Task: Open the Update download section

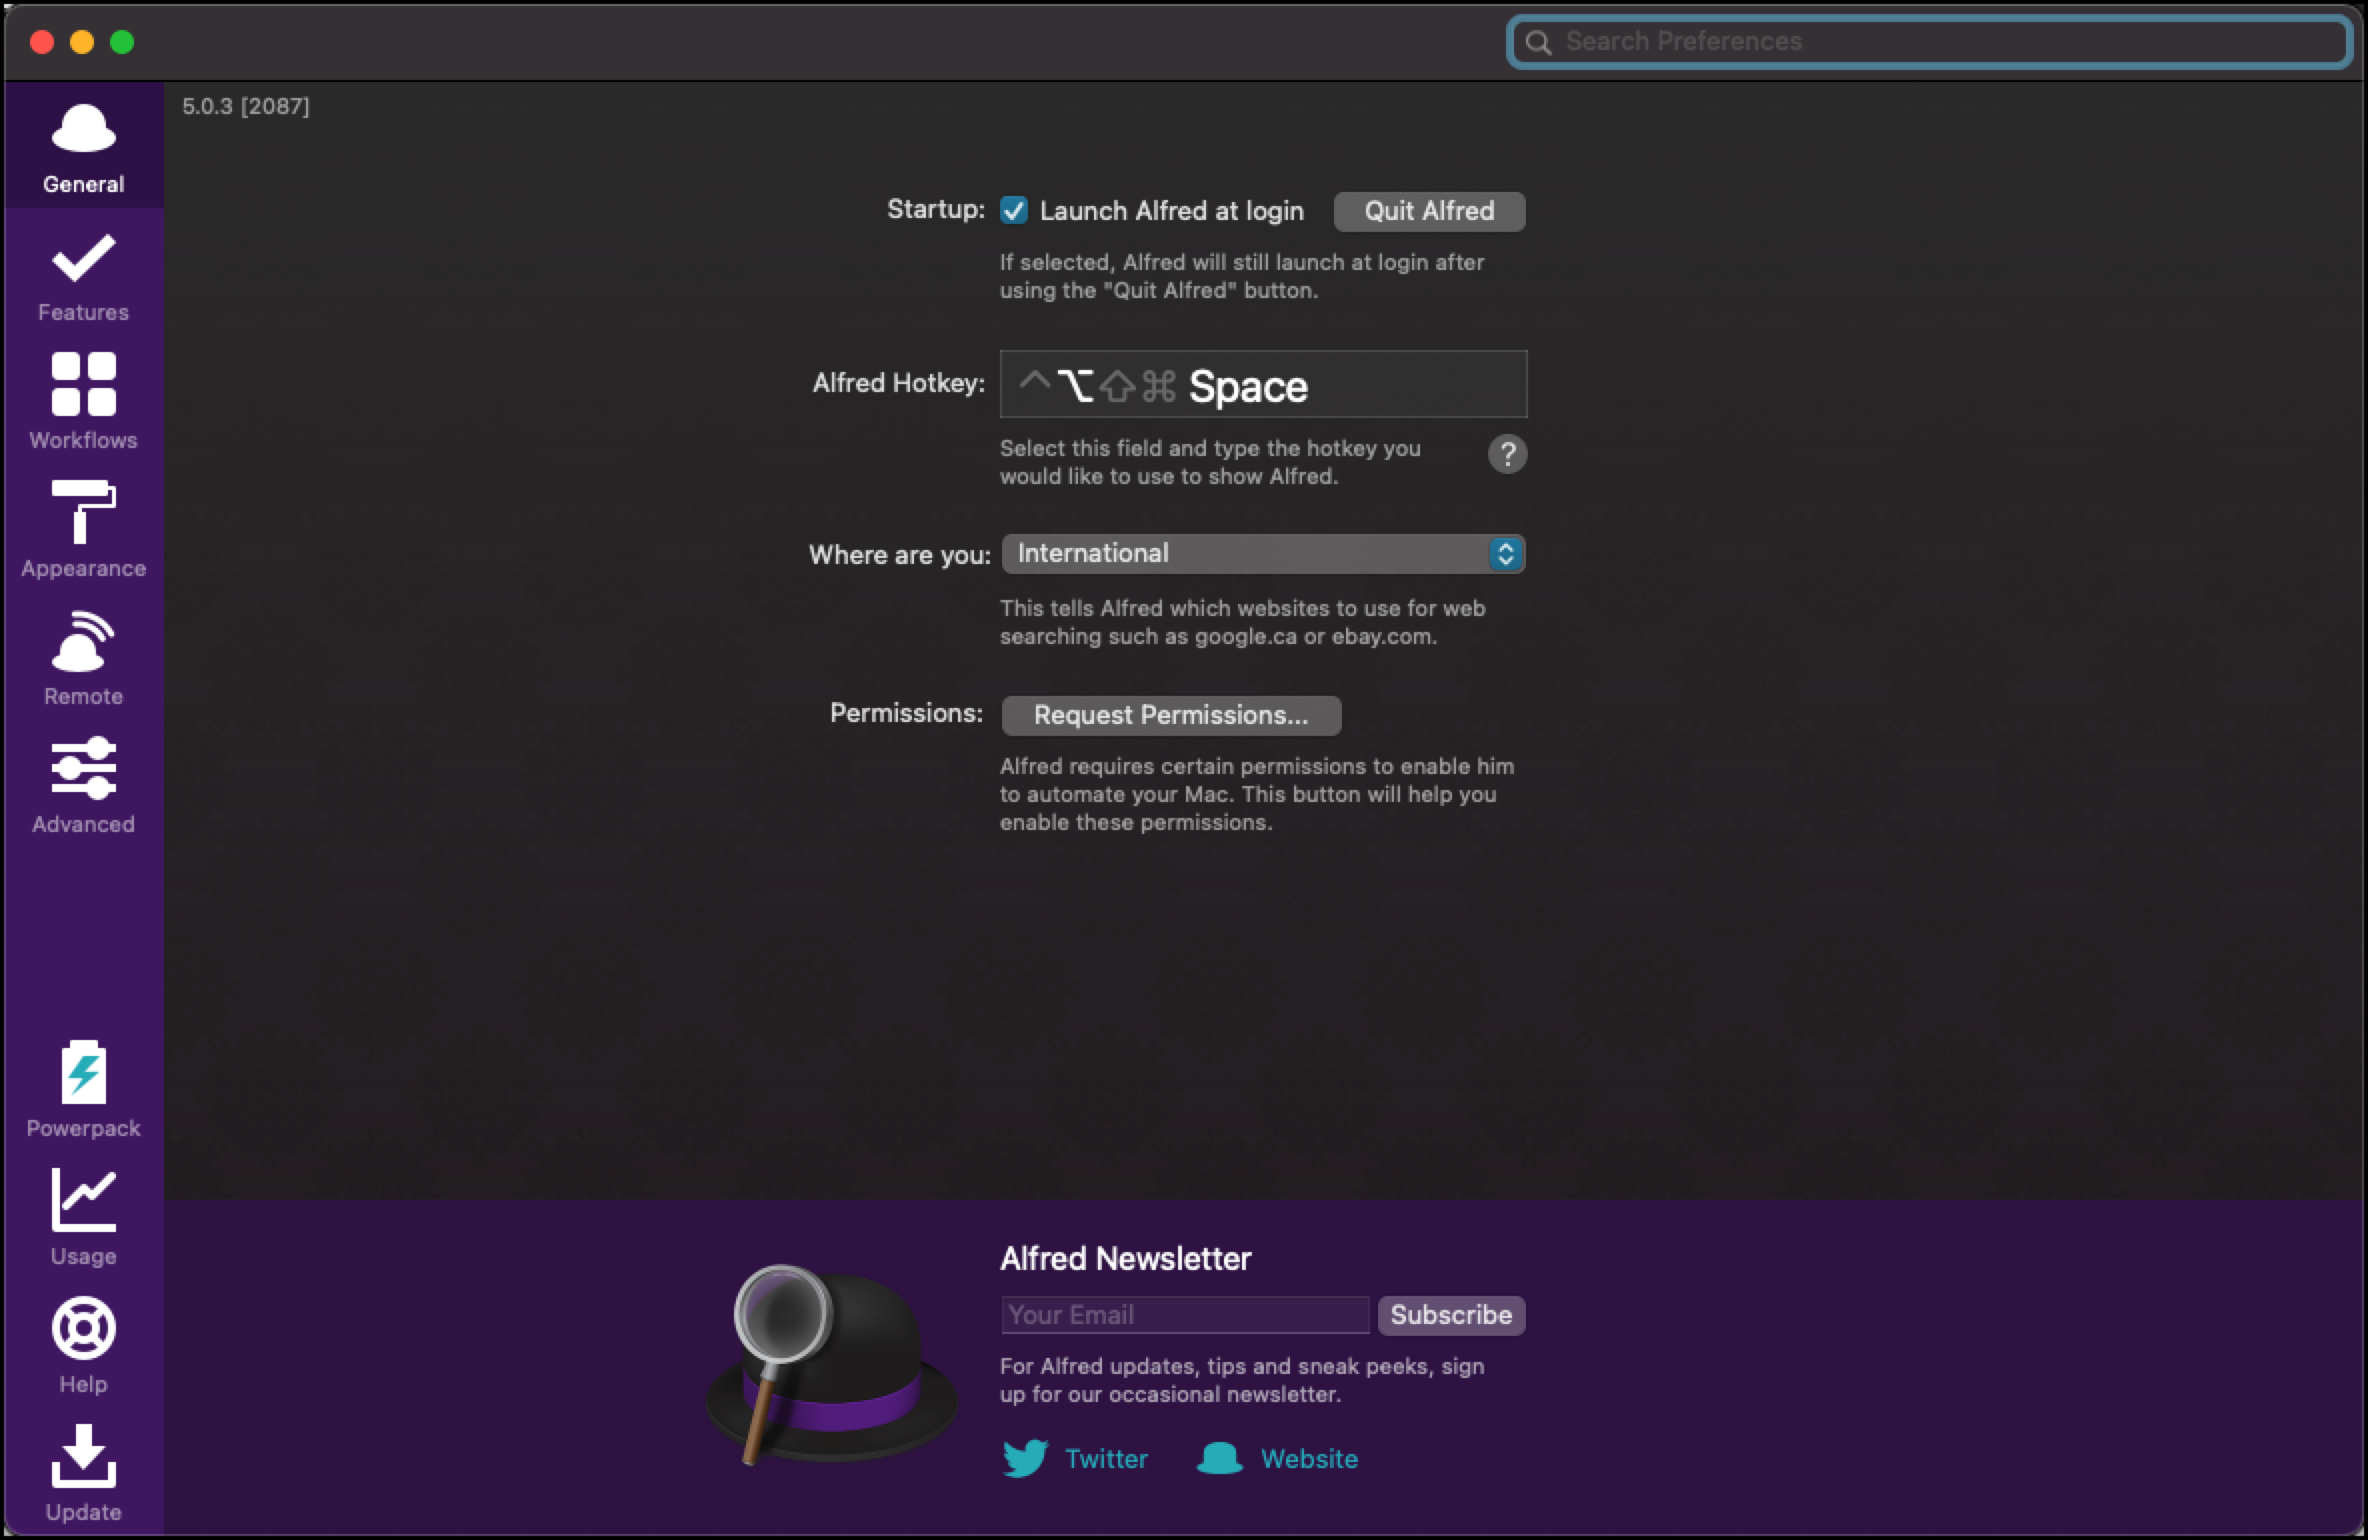Action: pyautogui.click(x=84, y=1474)
